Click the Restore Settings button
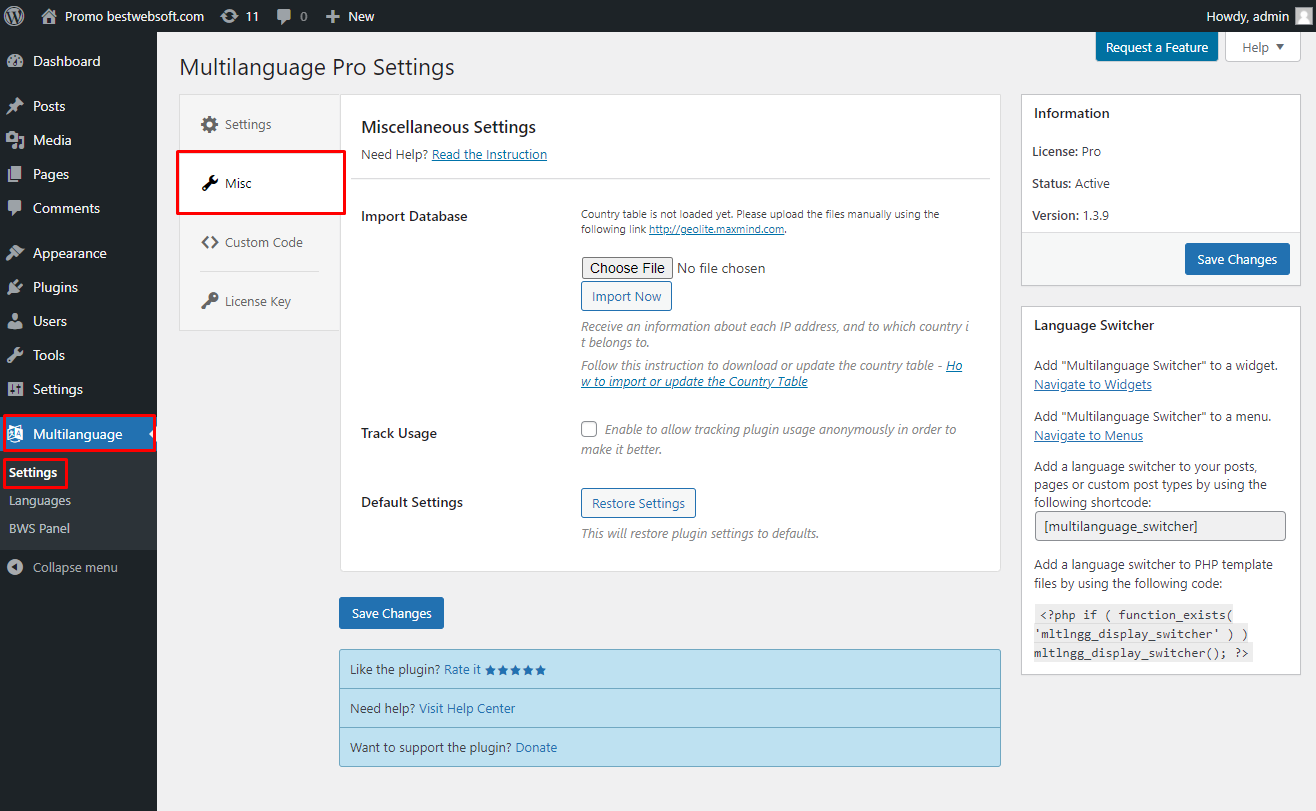This screenshot has width=1316, height=811. click(639, 503)
